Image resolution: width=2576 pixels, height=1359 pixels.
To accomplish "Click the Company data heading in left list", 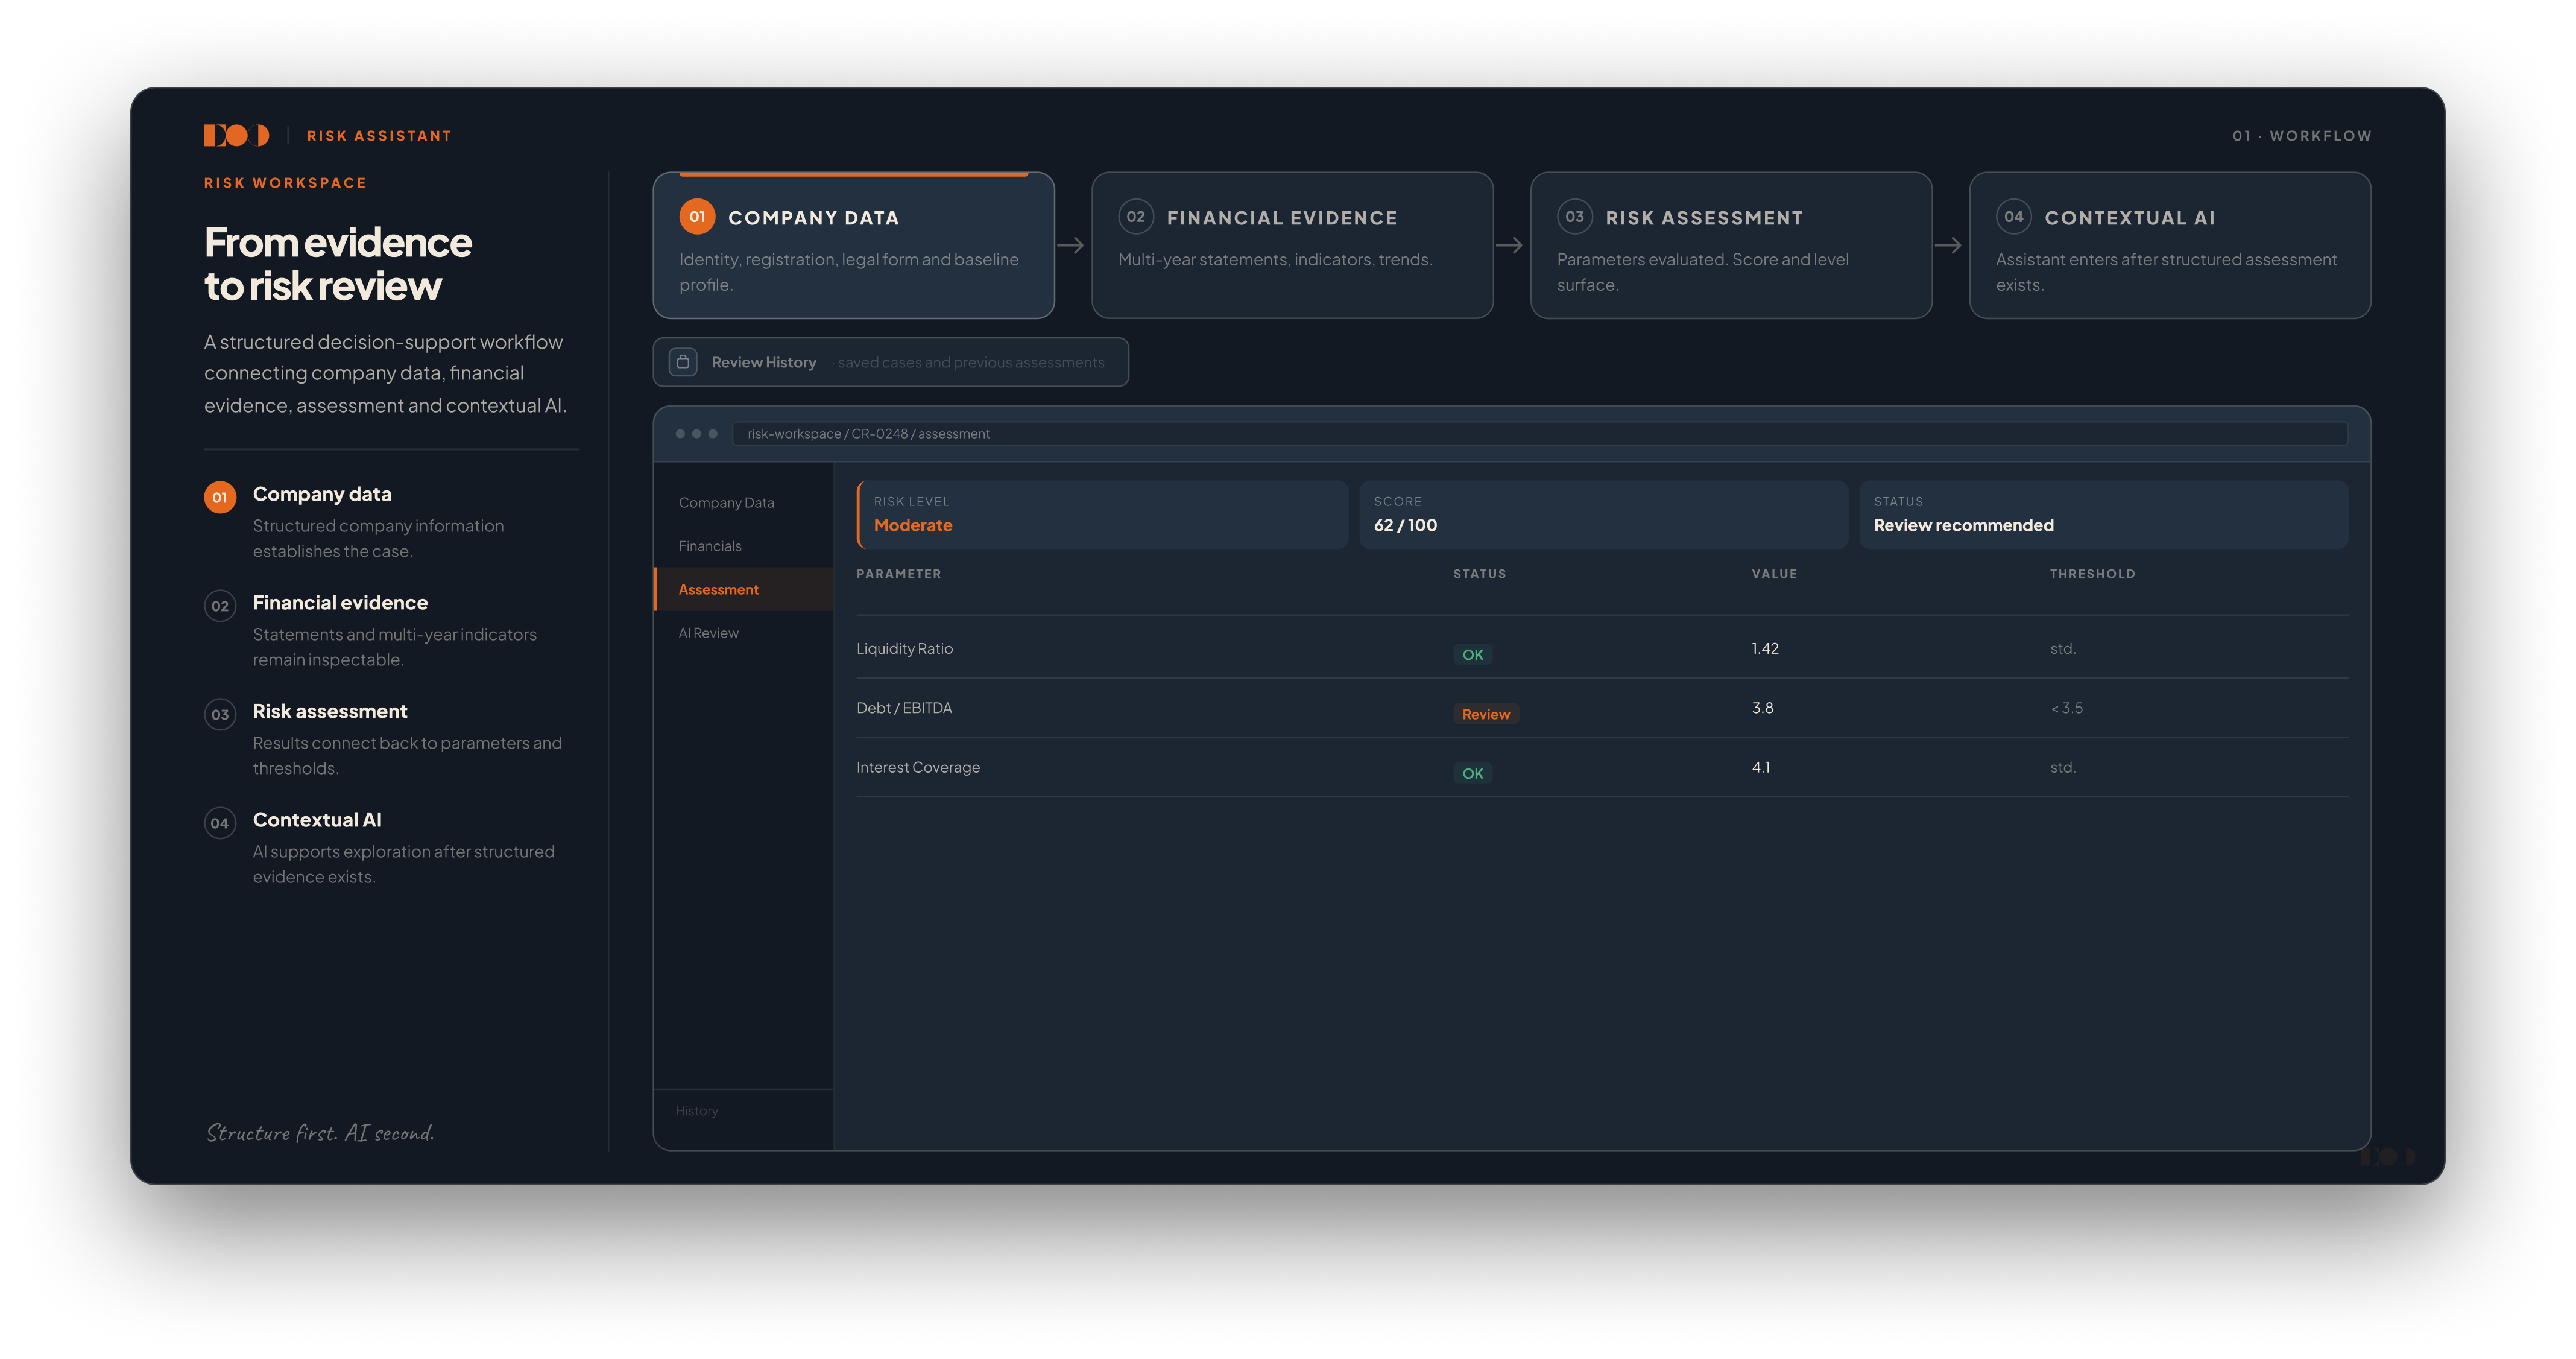I will (322, 494).
